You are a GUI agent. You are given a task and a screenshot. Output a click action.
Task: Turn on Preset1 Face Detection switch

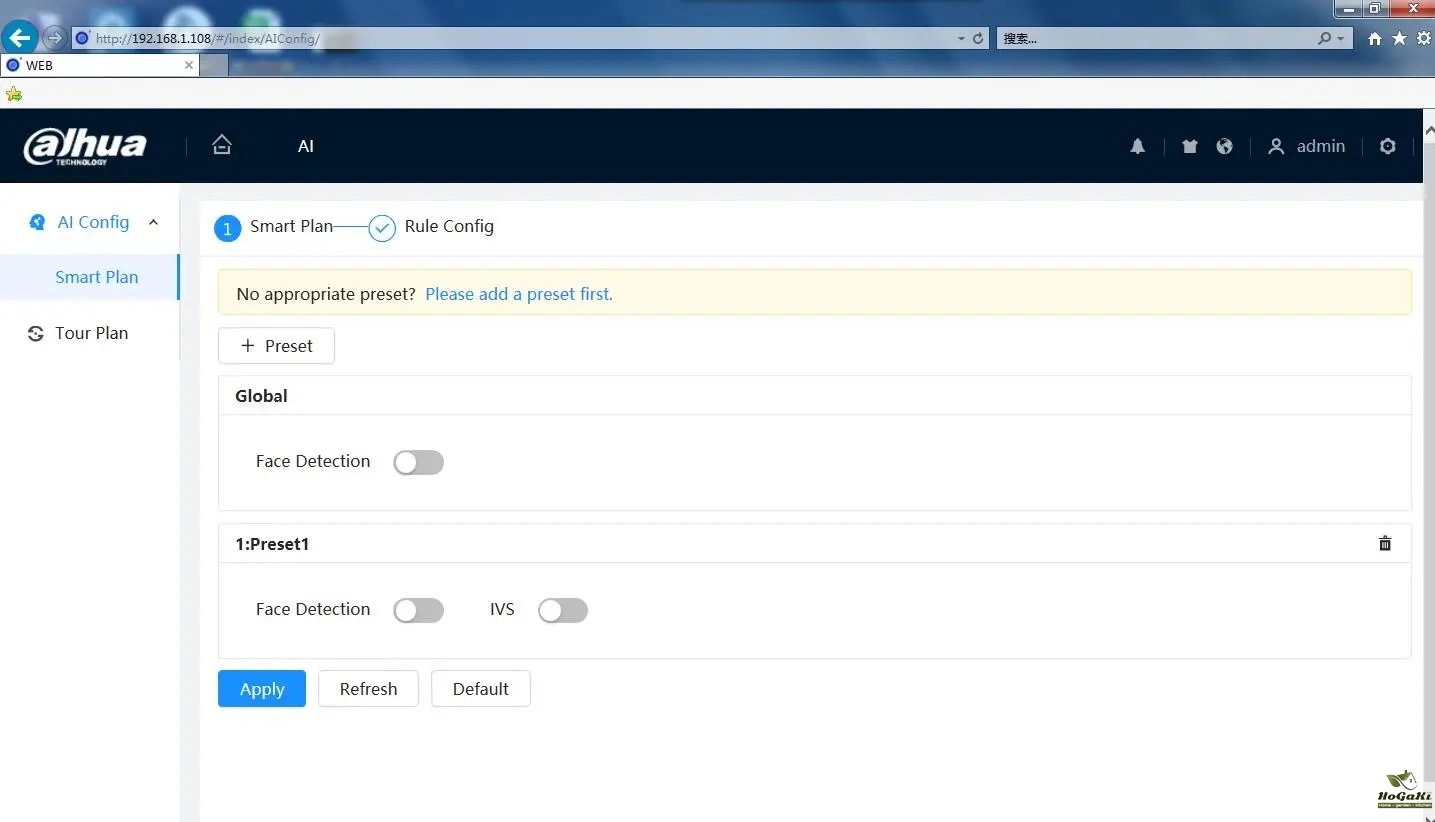pyautogui.click(x=418, y=610)
